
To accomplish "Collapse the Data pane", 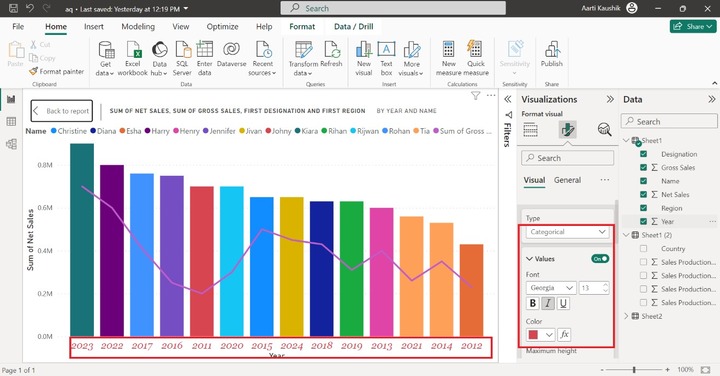I will [711, 99].
